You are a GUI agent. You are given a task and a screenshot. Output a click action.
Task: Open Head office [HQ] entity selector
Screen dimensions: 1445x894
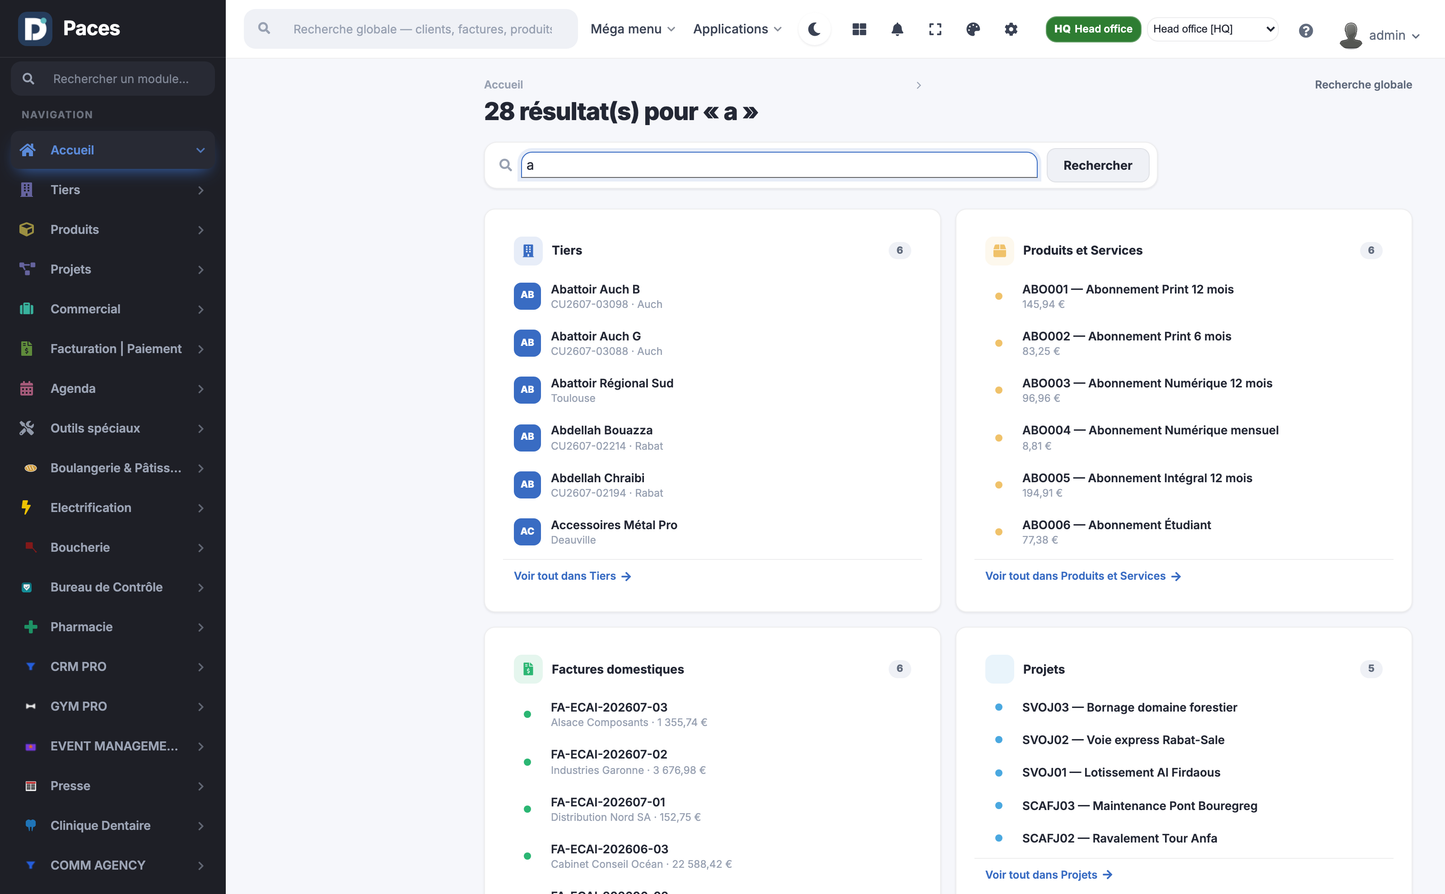tap(1213, 29)
